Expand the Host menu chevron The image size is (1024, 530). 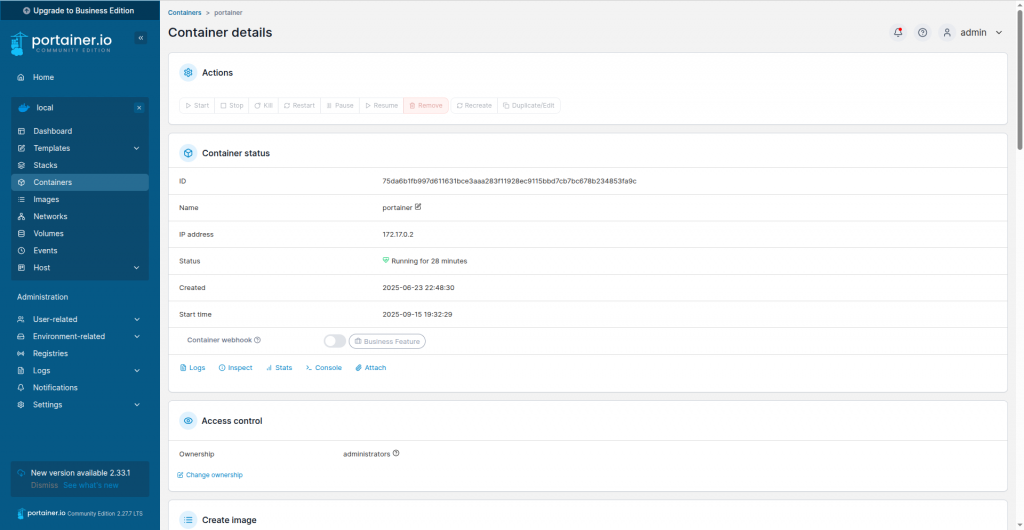click(136, 268)
